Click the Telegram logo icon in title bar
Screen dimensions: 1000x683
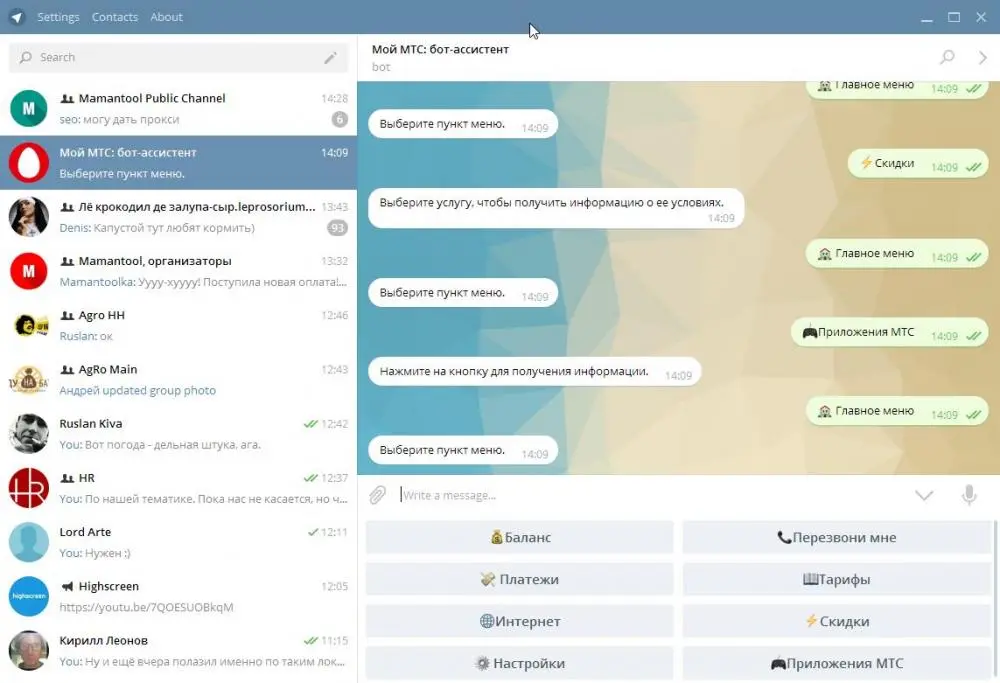[x=17, y=17]
